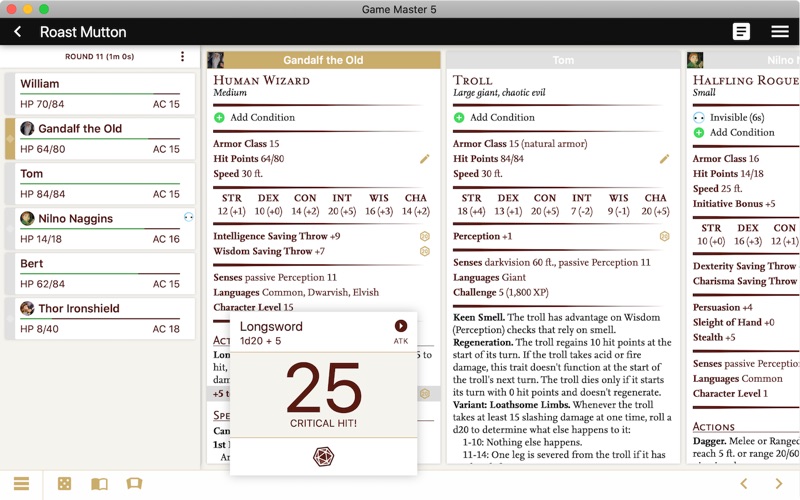Screen dimensions: 800x500
Task: Click the Longsword ATK play button
Action: (401, 326)
